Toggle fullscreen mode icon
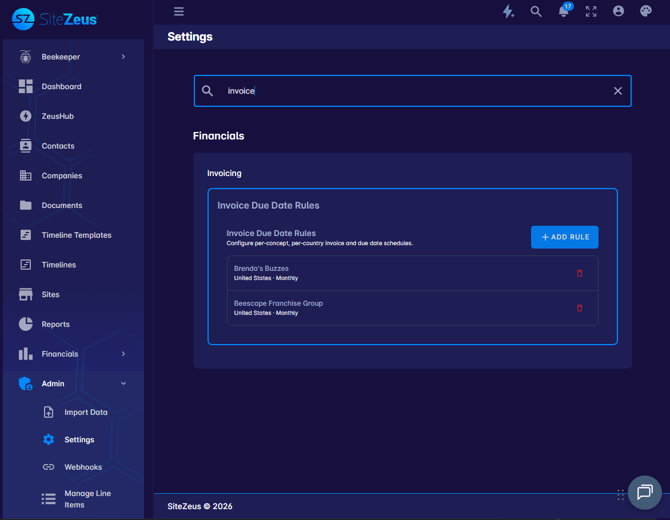The height and width of the screenshot is (520, 670). click(x=591, y=12)
